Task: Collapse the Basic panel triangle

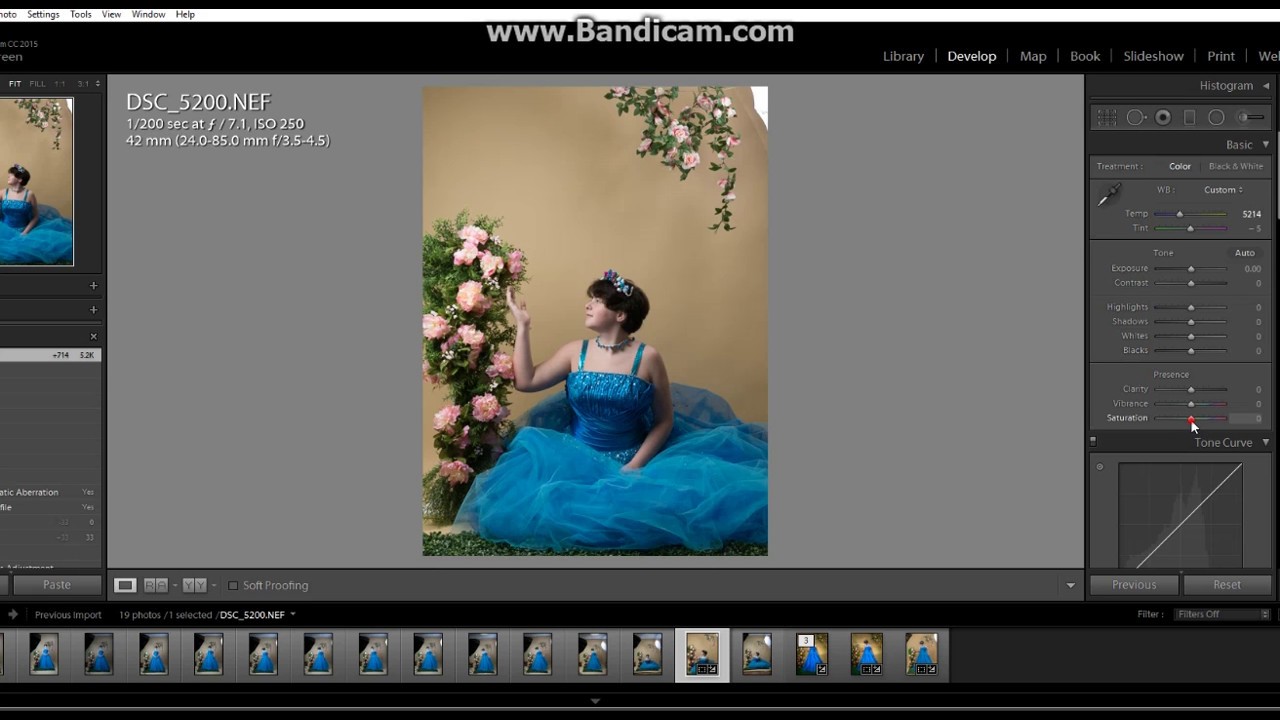Action: [x=1266, y=145]
